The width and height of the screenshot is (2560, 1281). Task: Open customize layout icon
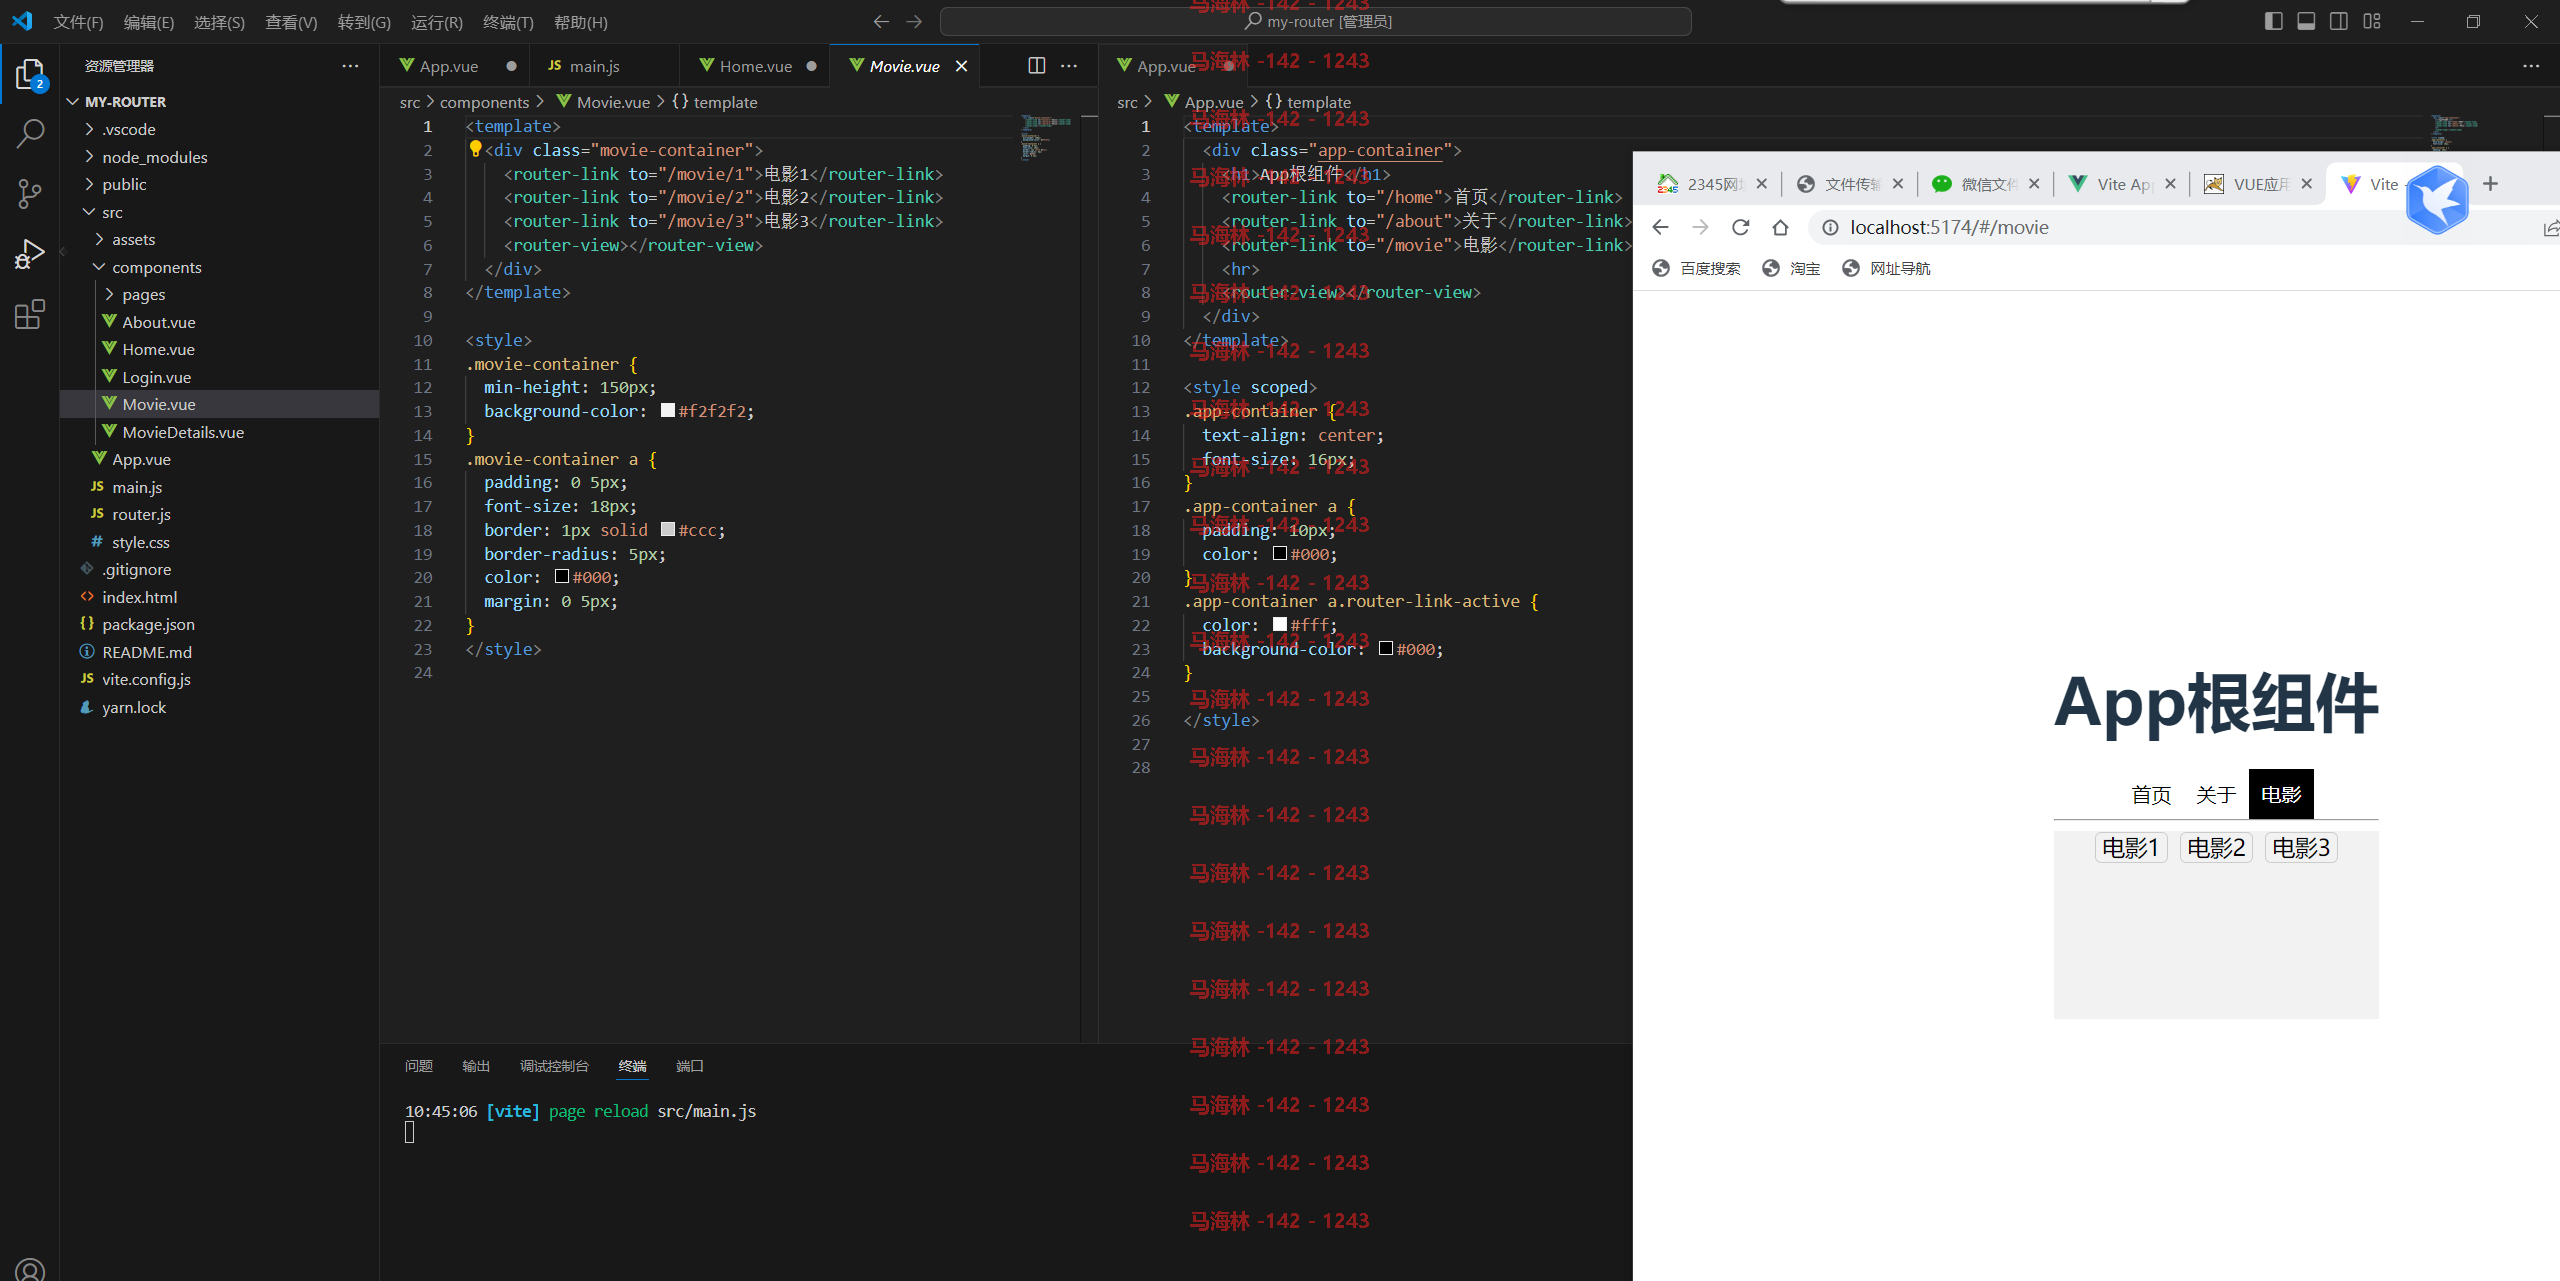[2372, 21]
